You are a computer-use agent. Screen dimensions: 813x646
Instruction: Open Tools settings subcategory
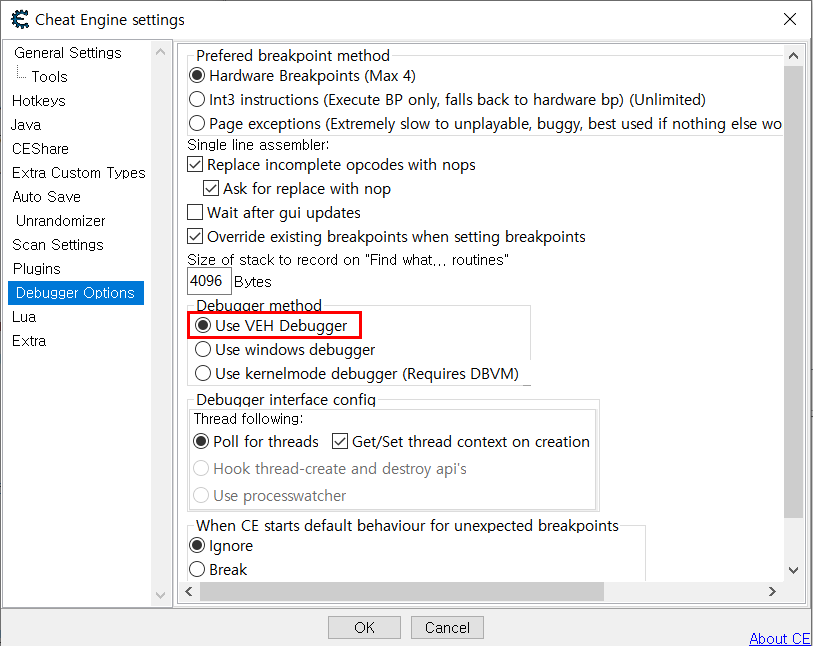[x=49, y=77]
